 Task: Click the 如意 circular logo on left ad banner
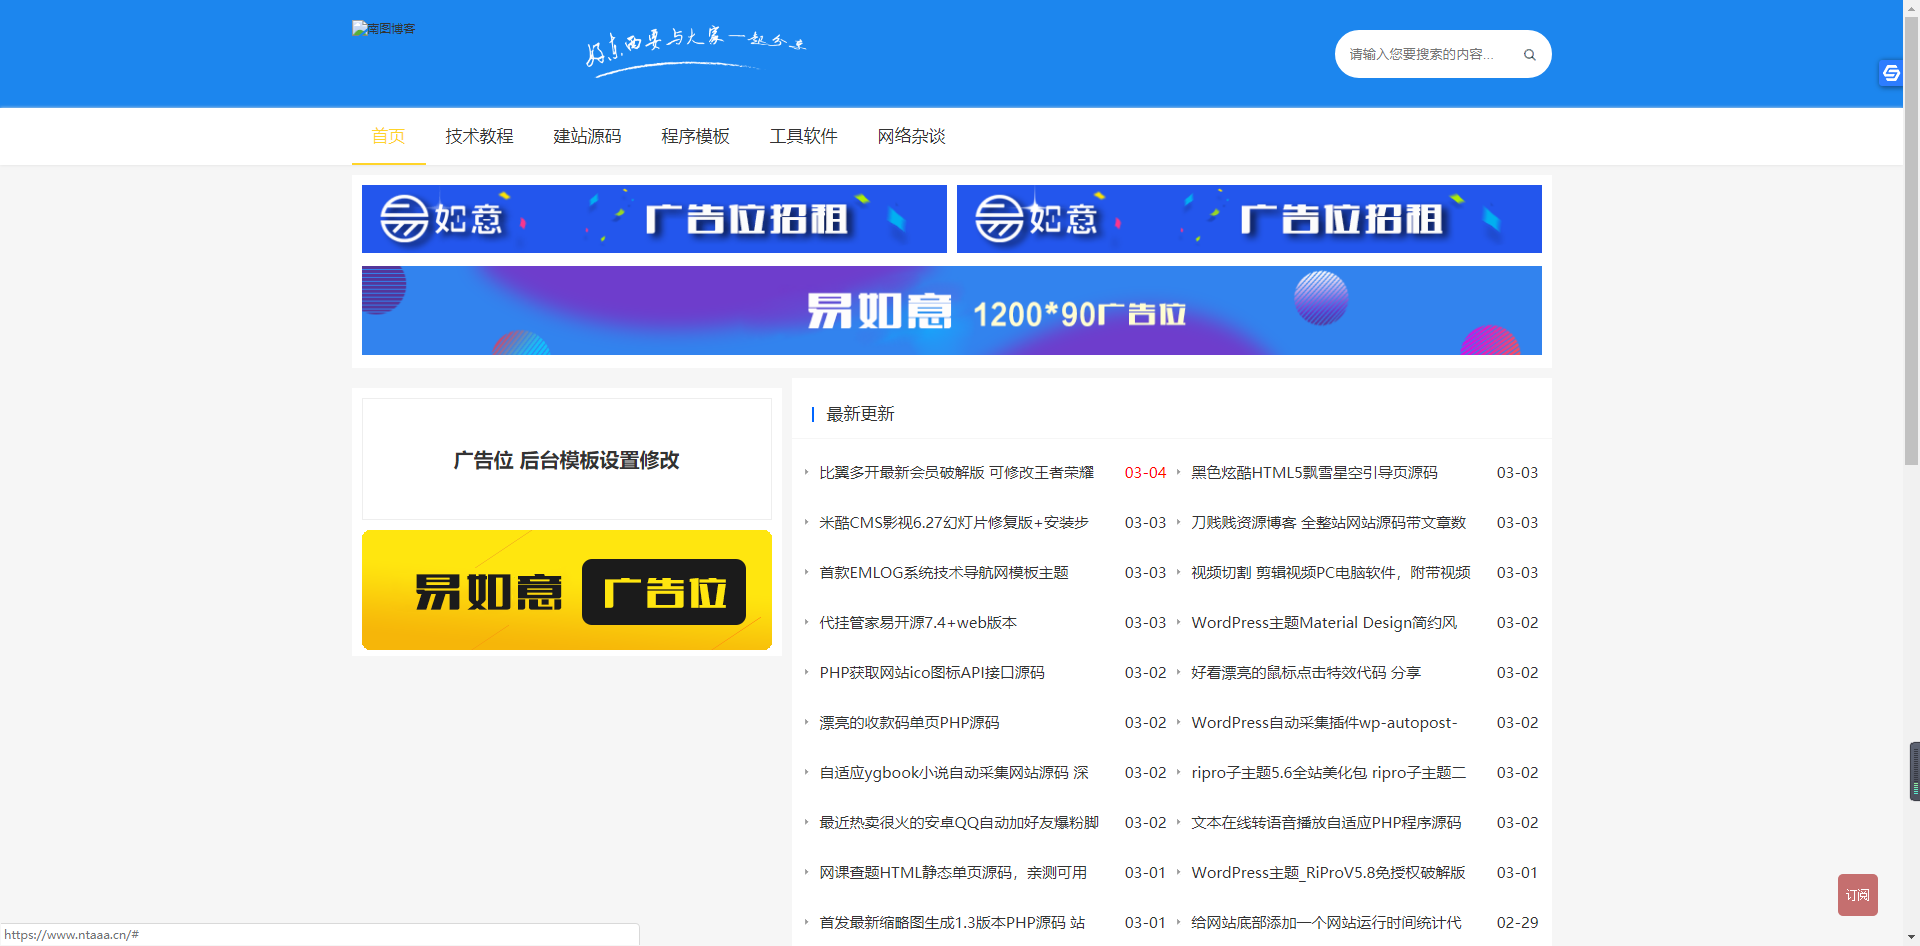pos(402,219)
